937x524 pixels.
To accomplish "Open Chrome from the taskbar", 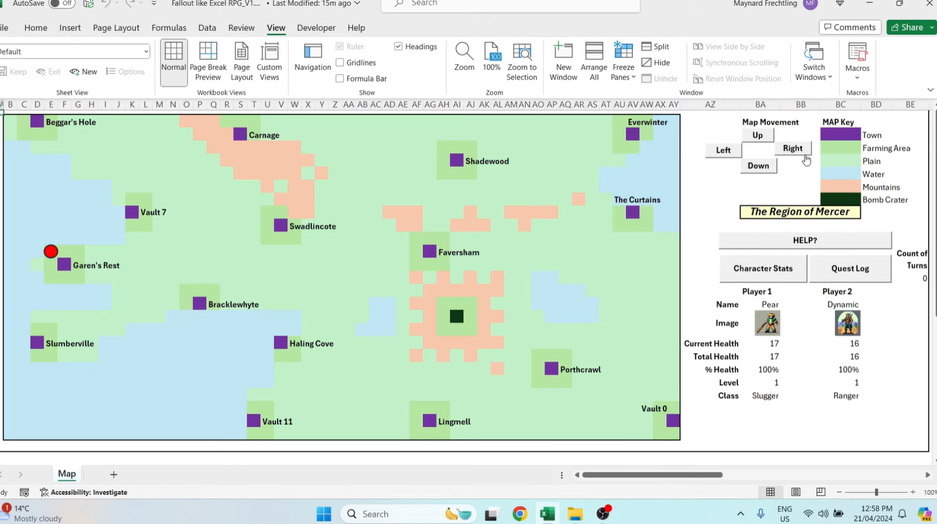I will 519,514.
